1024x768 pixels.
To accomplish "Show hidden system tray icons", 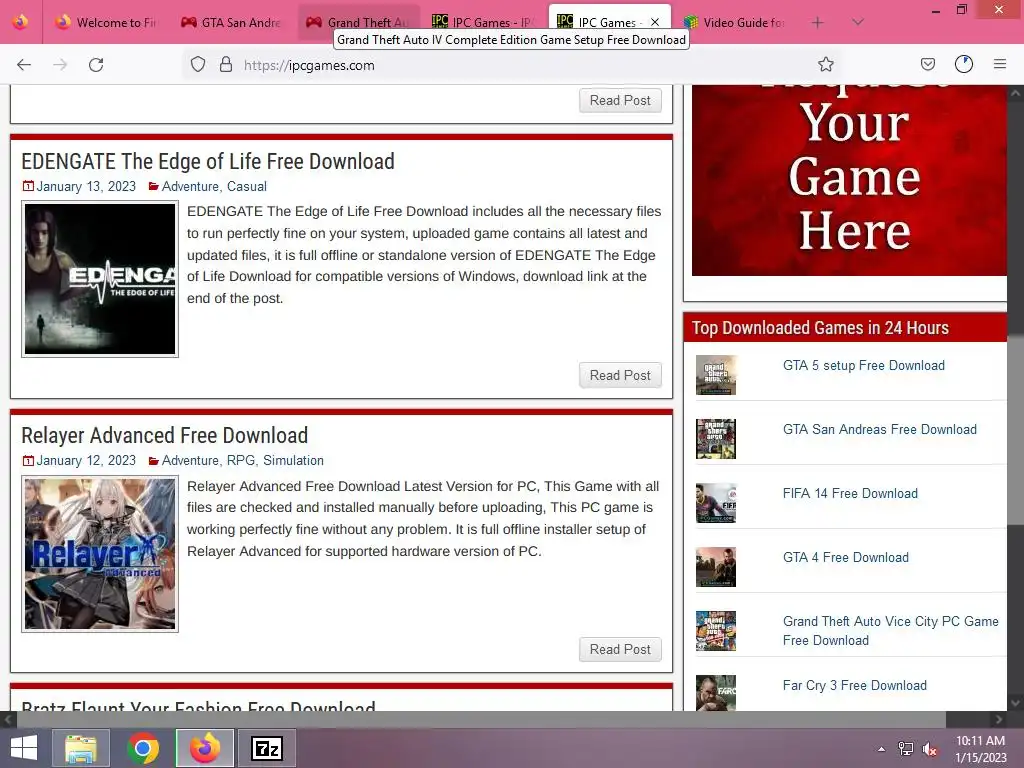I will 881,749.
